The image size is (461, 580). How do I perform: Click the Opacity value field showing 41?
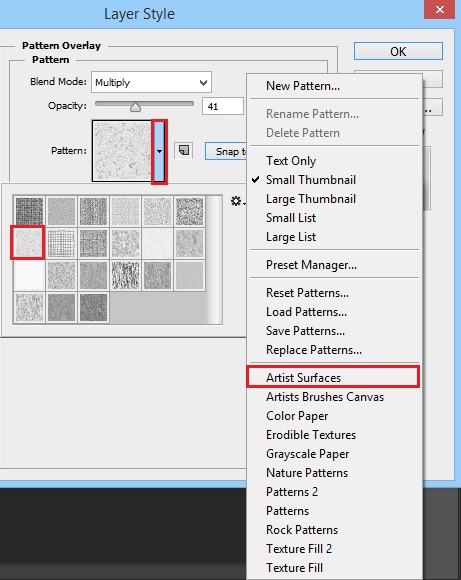(223, 107)
